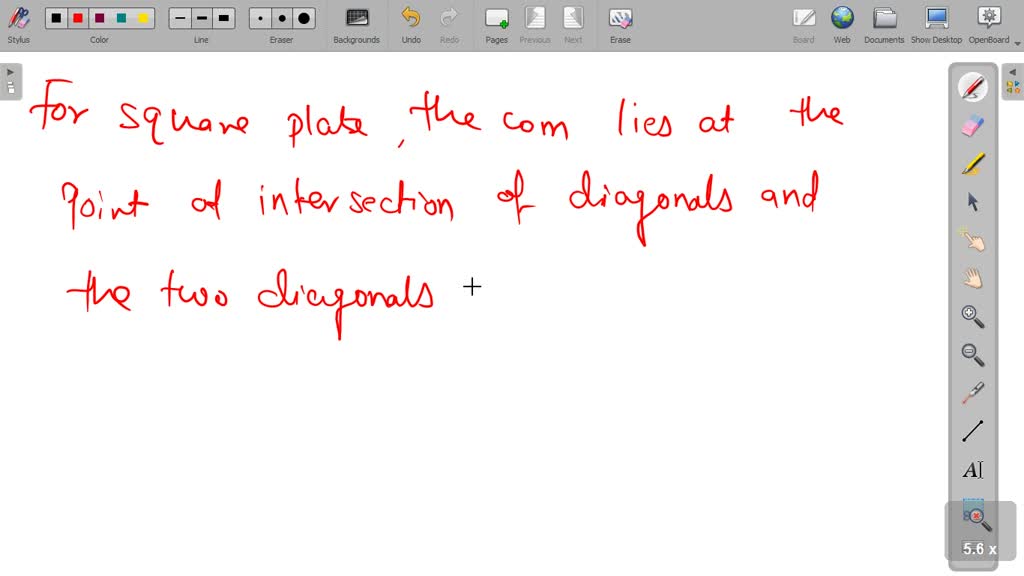Select the Zoom in tool
The width and height of the screenshot is (1024, 576).
pos(972,317)
